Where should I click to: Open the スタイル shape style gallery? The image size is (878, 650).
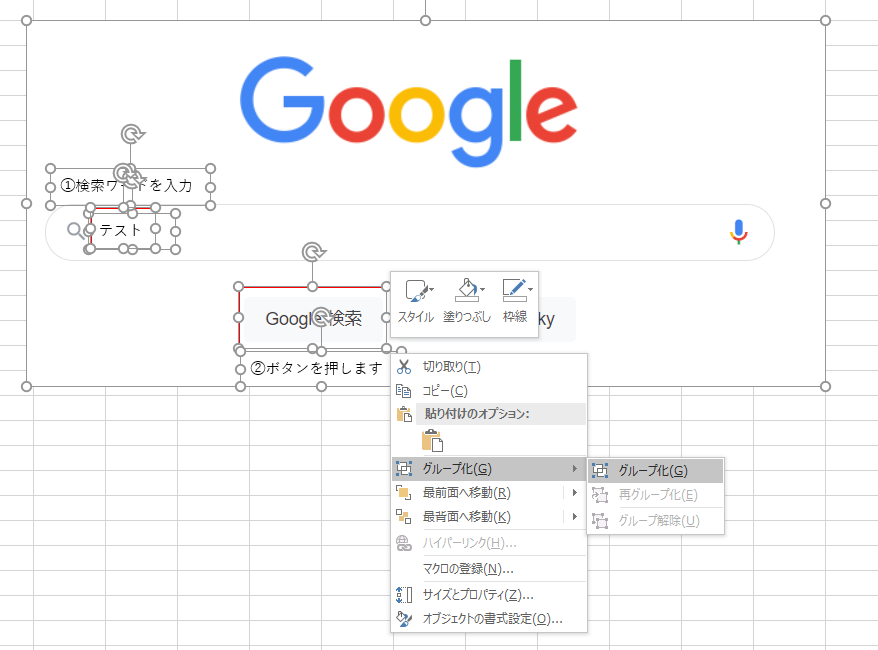pos(415,301)
